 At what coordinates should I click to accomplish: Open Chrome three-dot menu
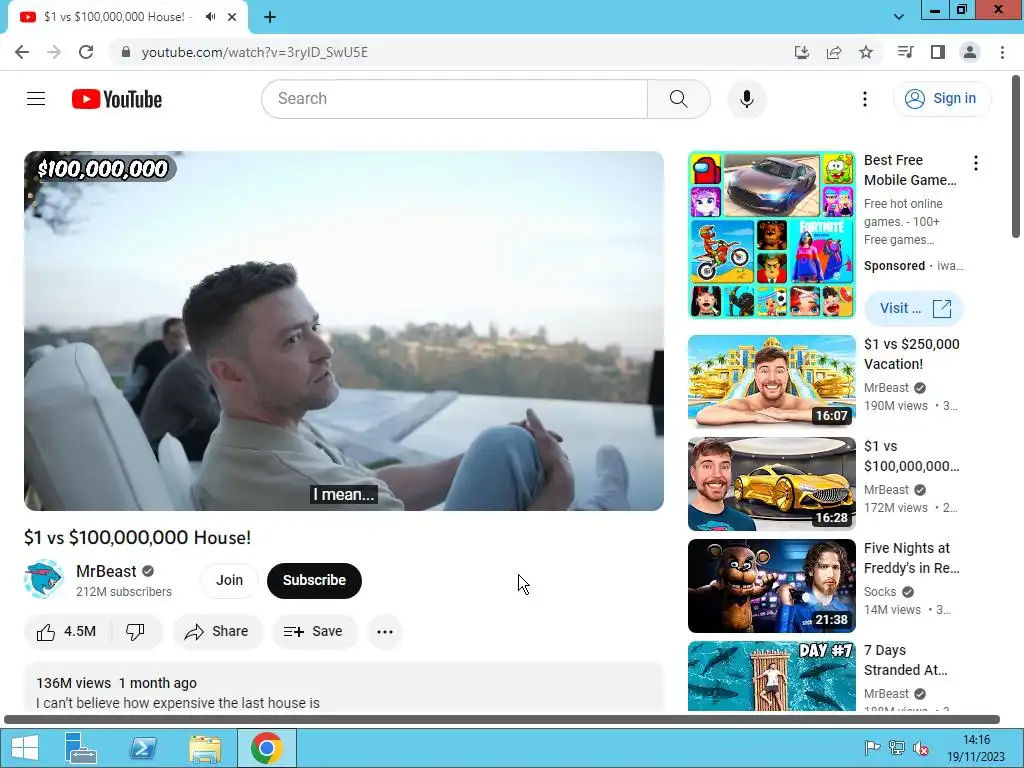pyautogui.click(x=1002, y=52)
